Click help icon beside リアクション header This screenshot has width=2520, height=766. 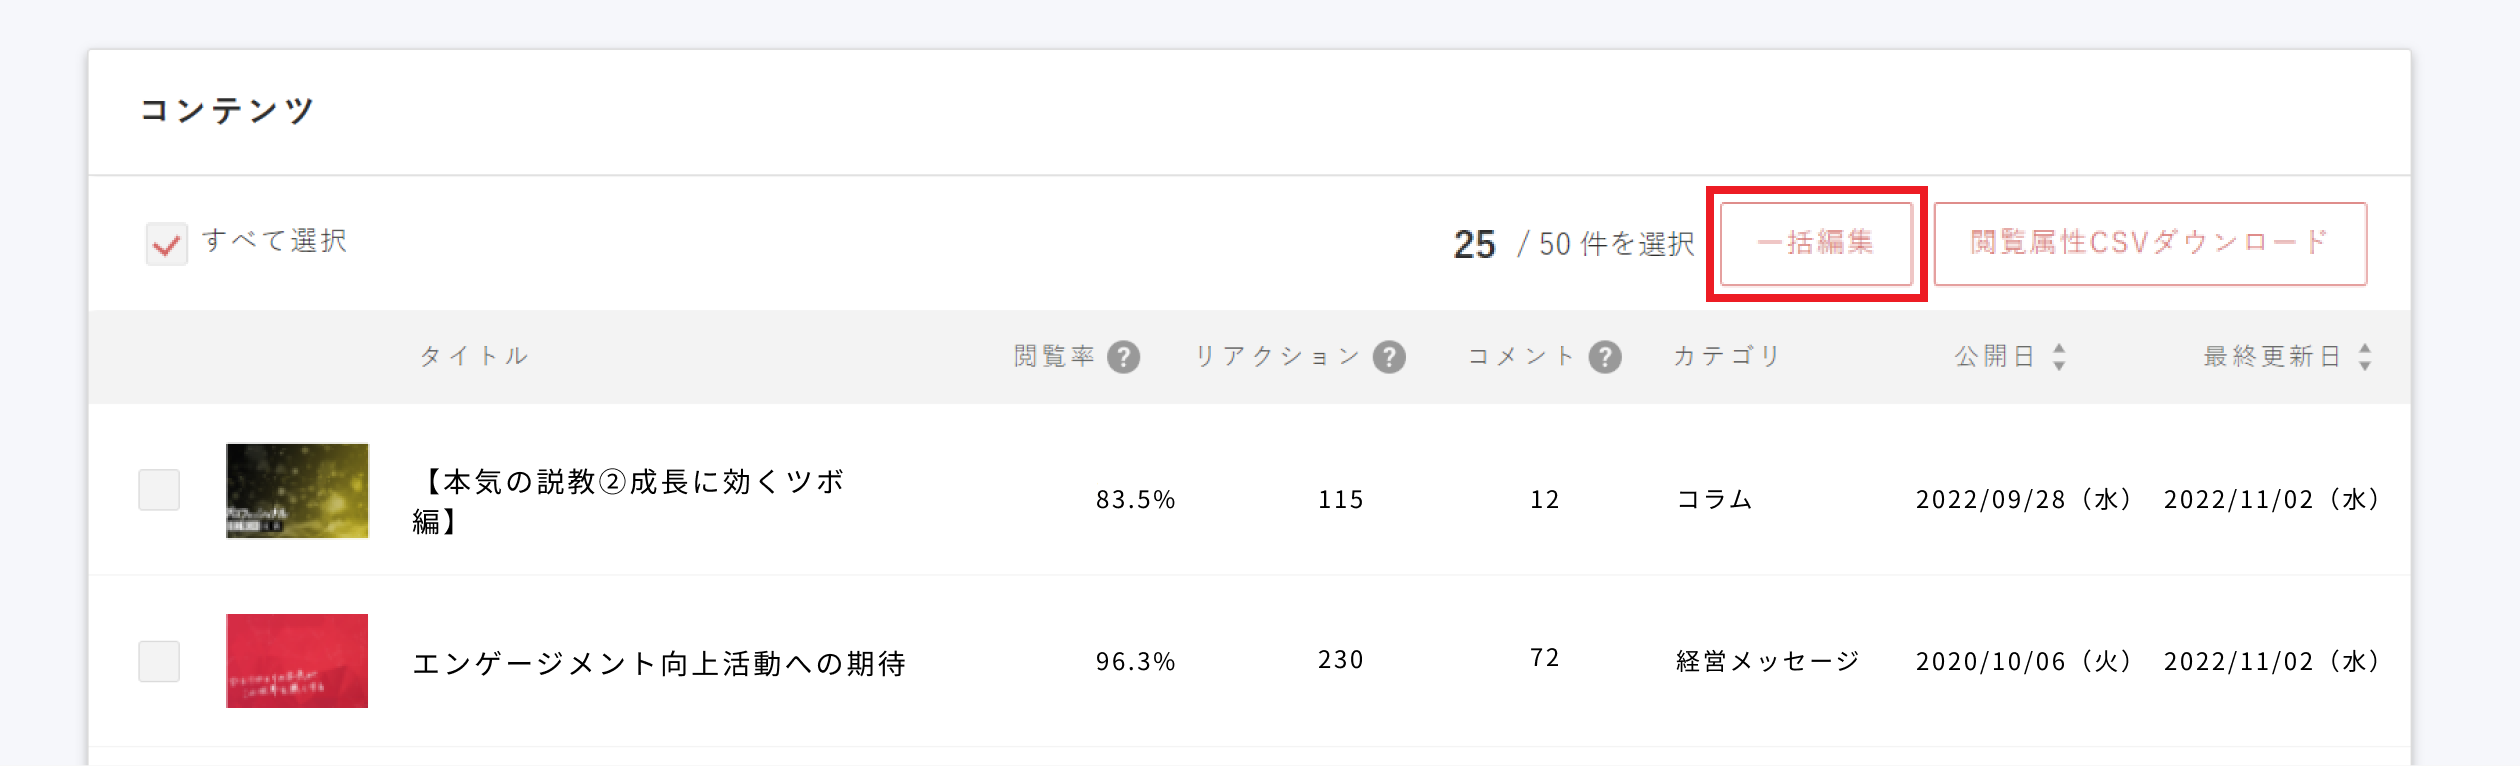coord(1389,357)
